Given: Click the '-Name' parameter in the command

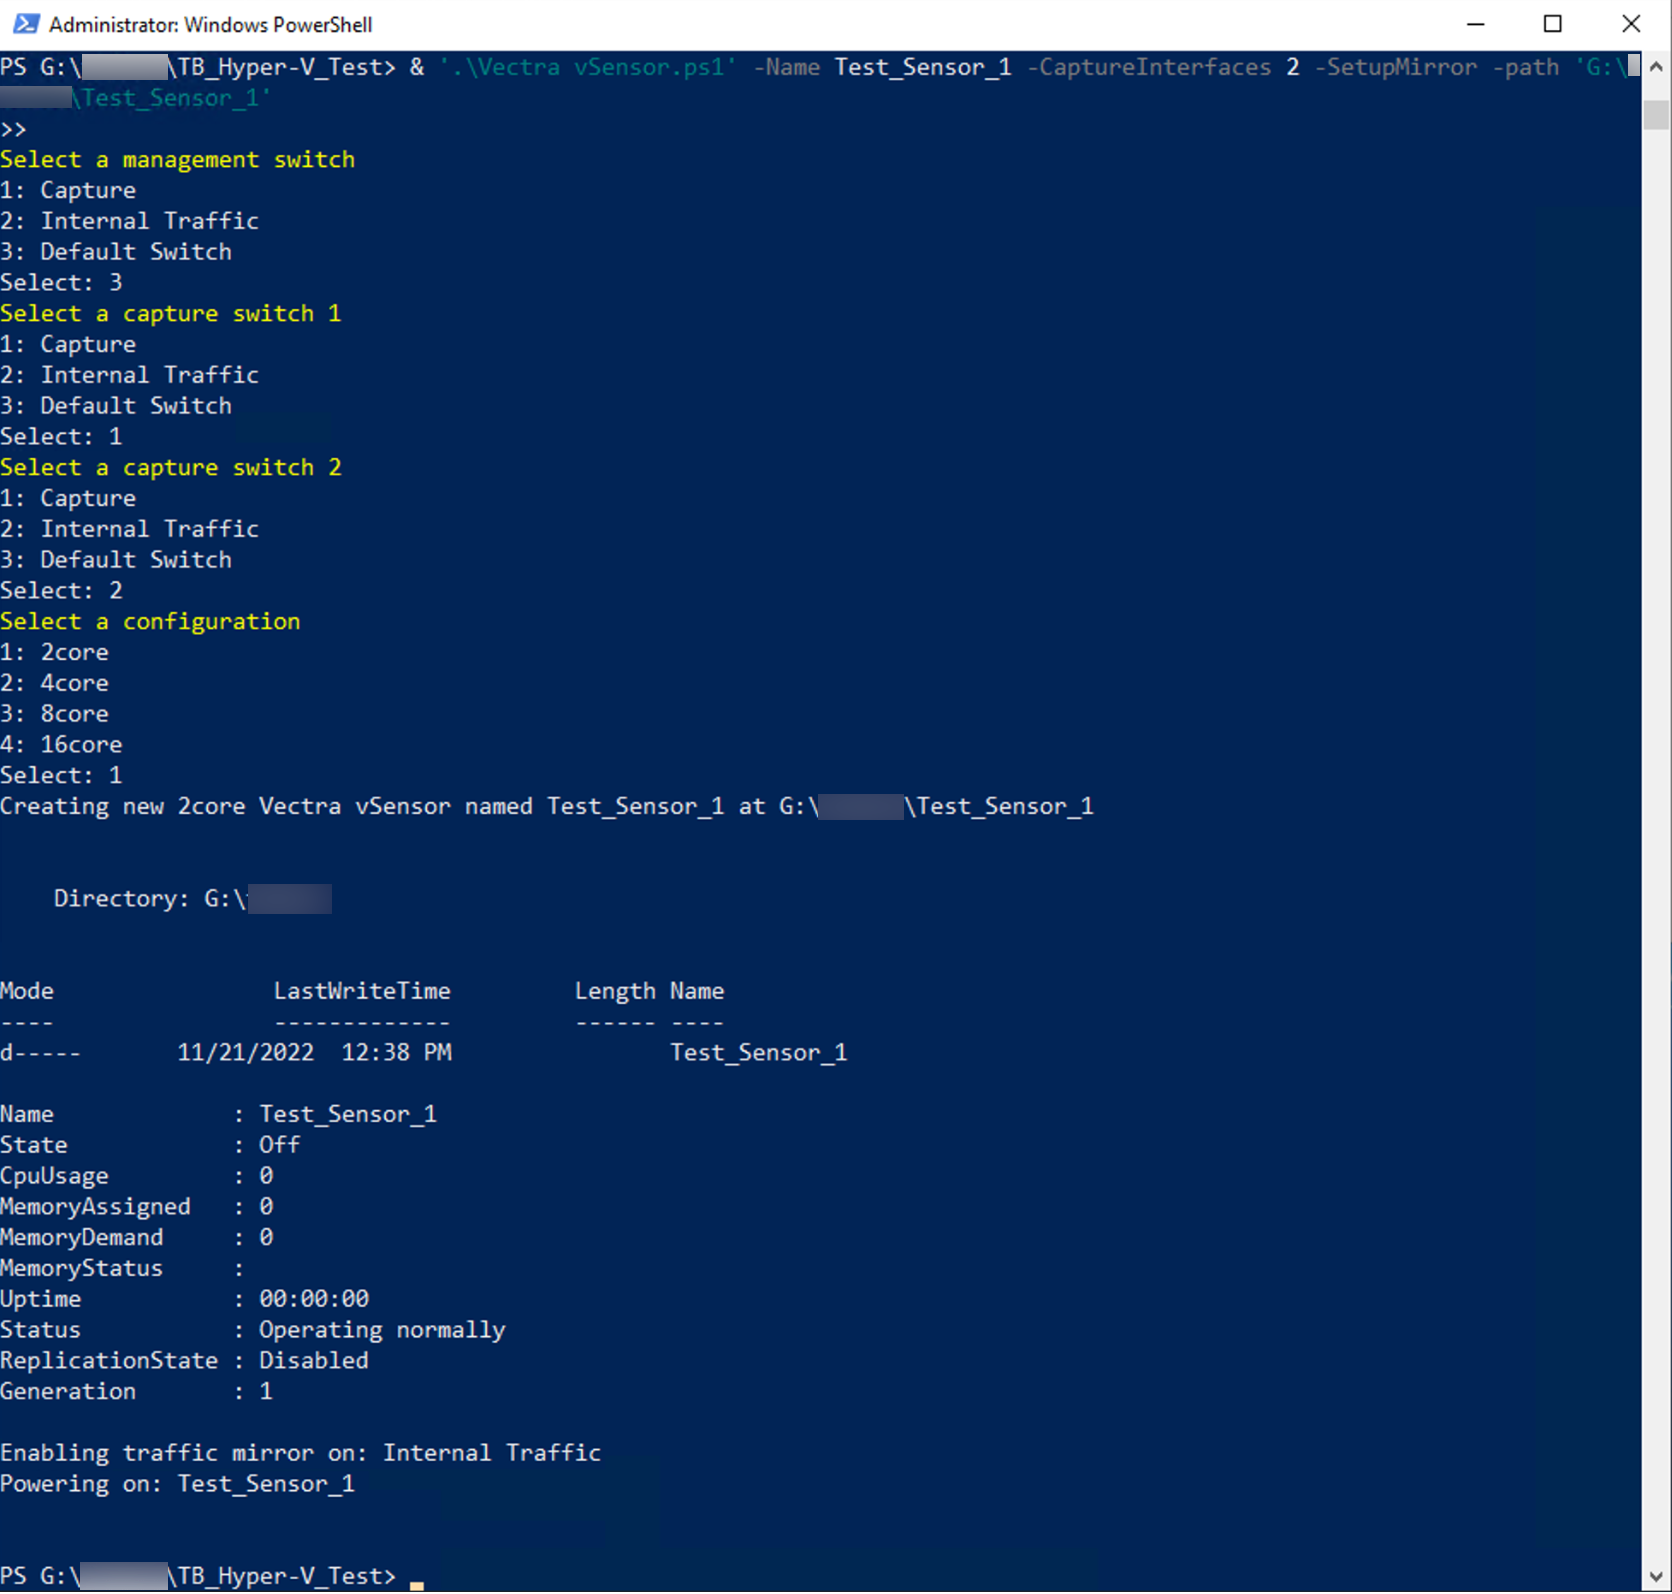Looking at the screenshot, I should click(x=786, y=67).
